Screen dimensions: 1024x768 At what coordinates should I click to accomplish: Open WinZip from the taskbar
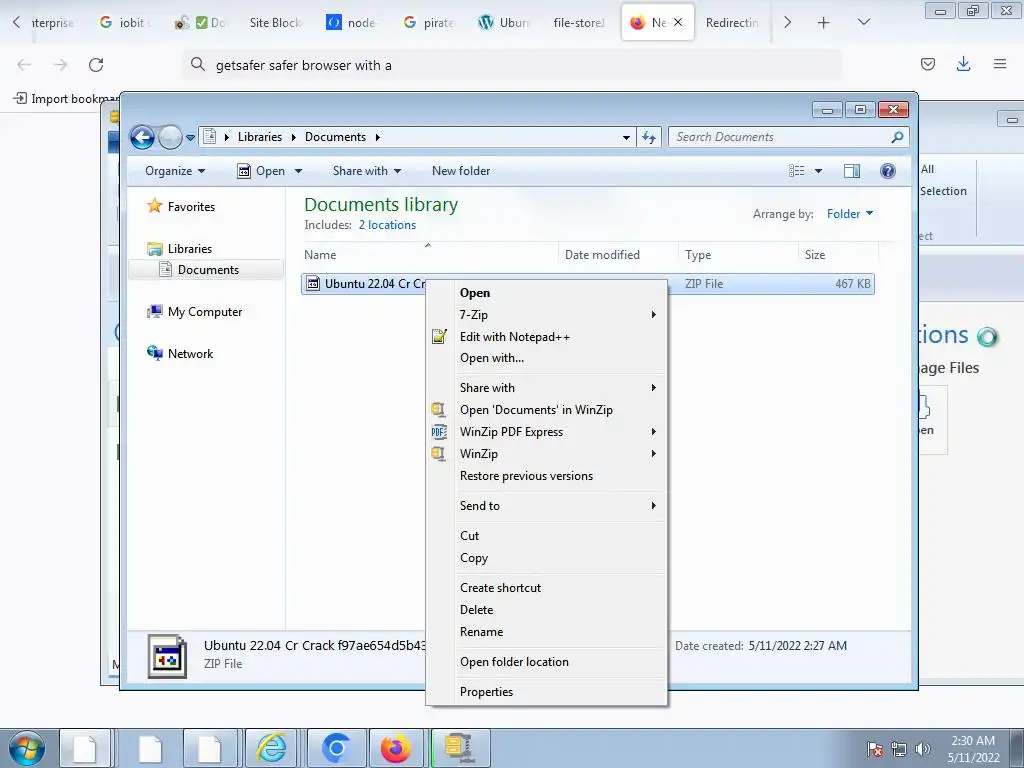click(459, 748)
